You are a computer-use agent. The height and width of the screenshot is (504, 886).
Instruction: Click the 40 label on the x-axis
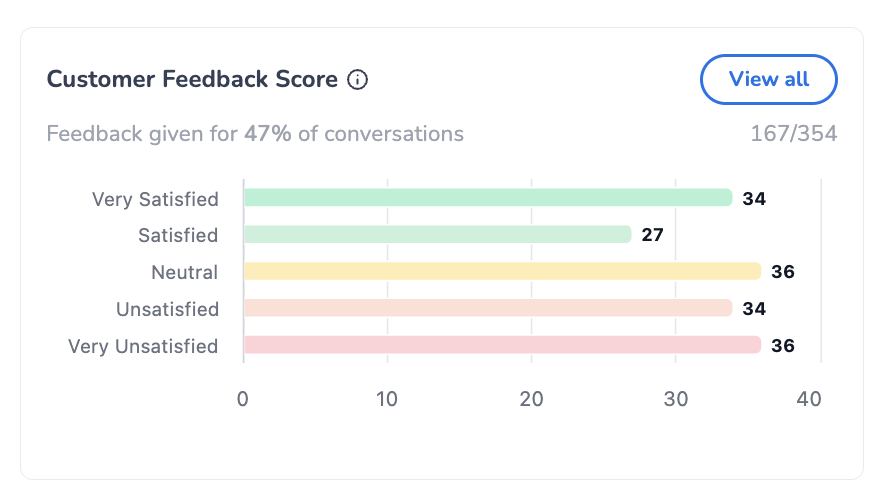point(809,398)
